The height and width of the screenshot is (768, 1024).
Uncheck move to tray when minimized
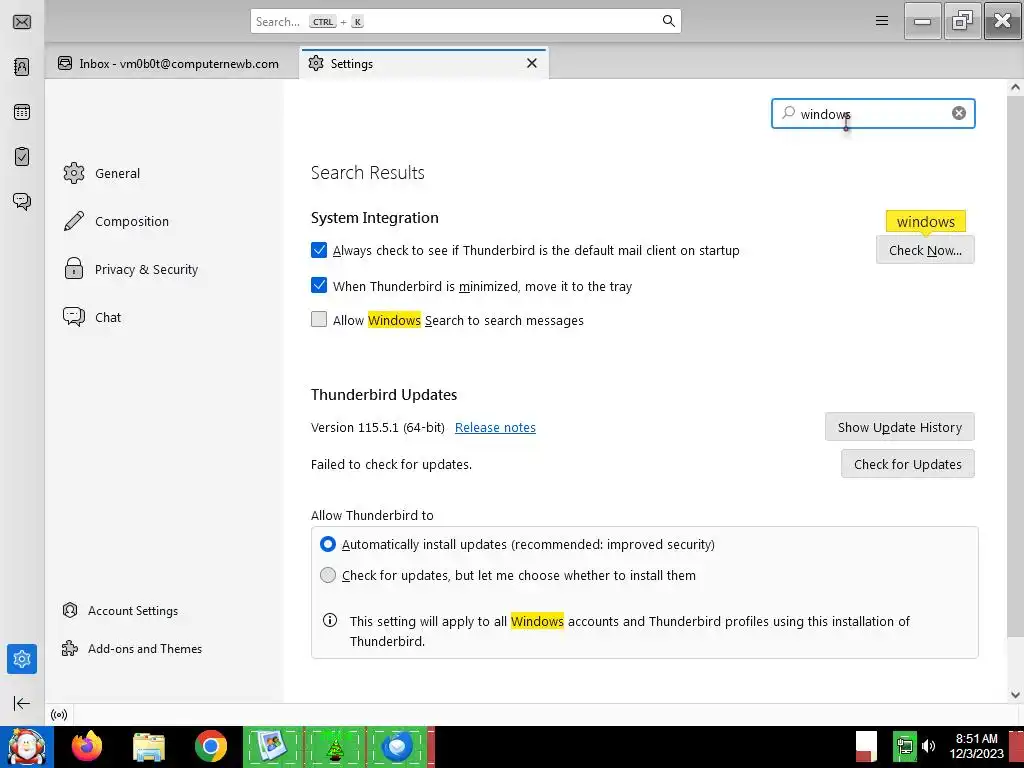point(319,285)
